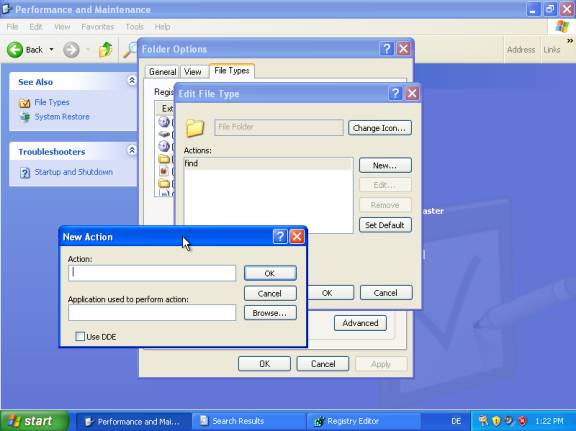Click the Browse... button

pyautogui.click(x=270, y=313)
